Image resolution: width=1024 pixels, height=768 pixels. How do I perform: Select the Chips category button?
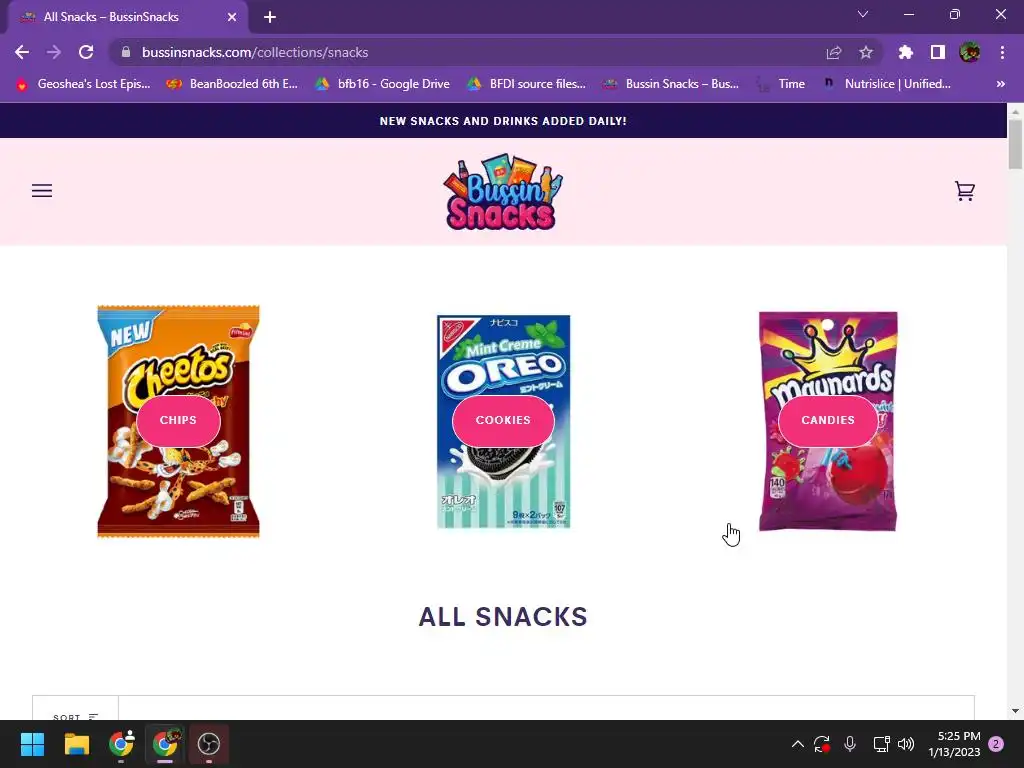pos(178,420)
